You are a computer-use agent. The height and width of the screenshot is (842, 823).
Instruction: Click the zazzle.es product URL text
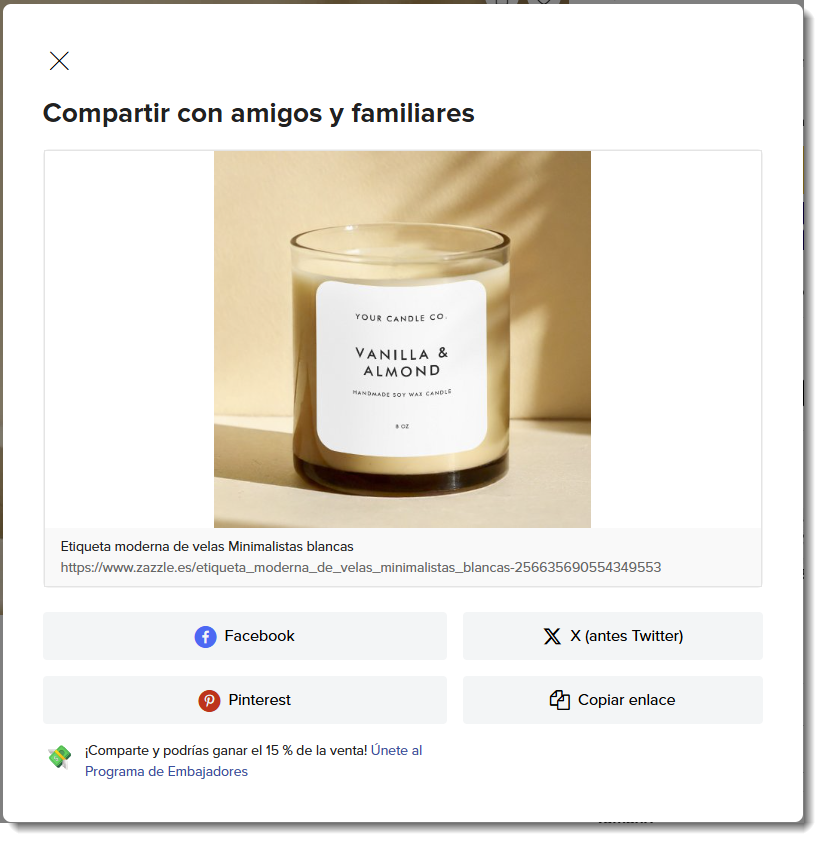[361, 568]
